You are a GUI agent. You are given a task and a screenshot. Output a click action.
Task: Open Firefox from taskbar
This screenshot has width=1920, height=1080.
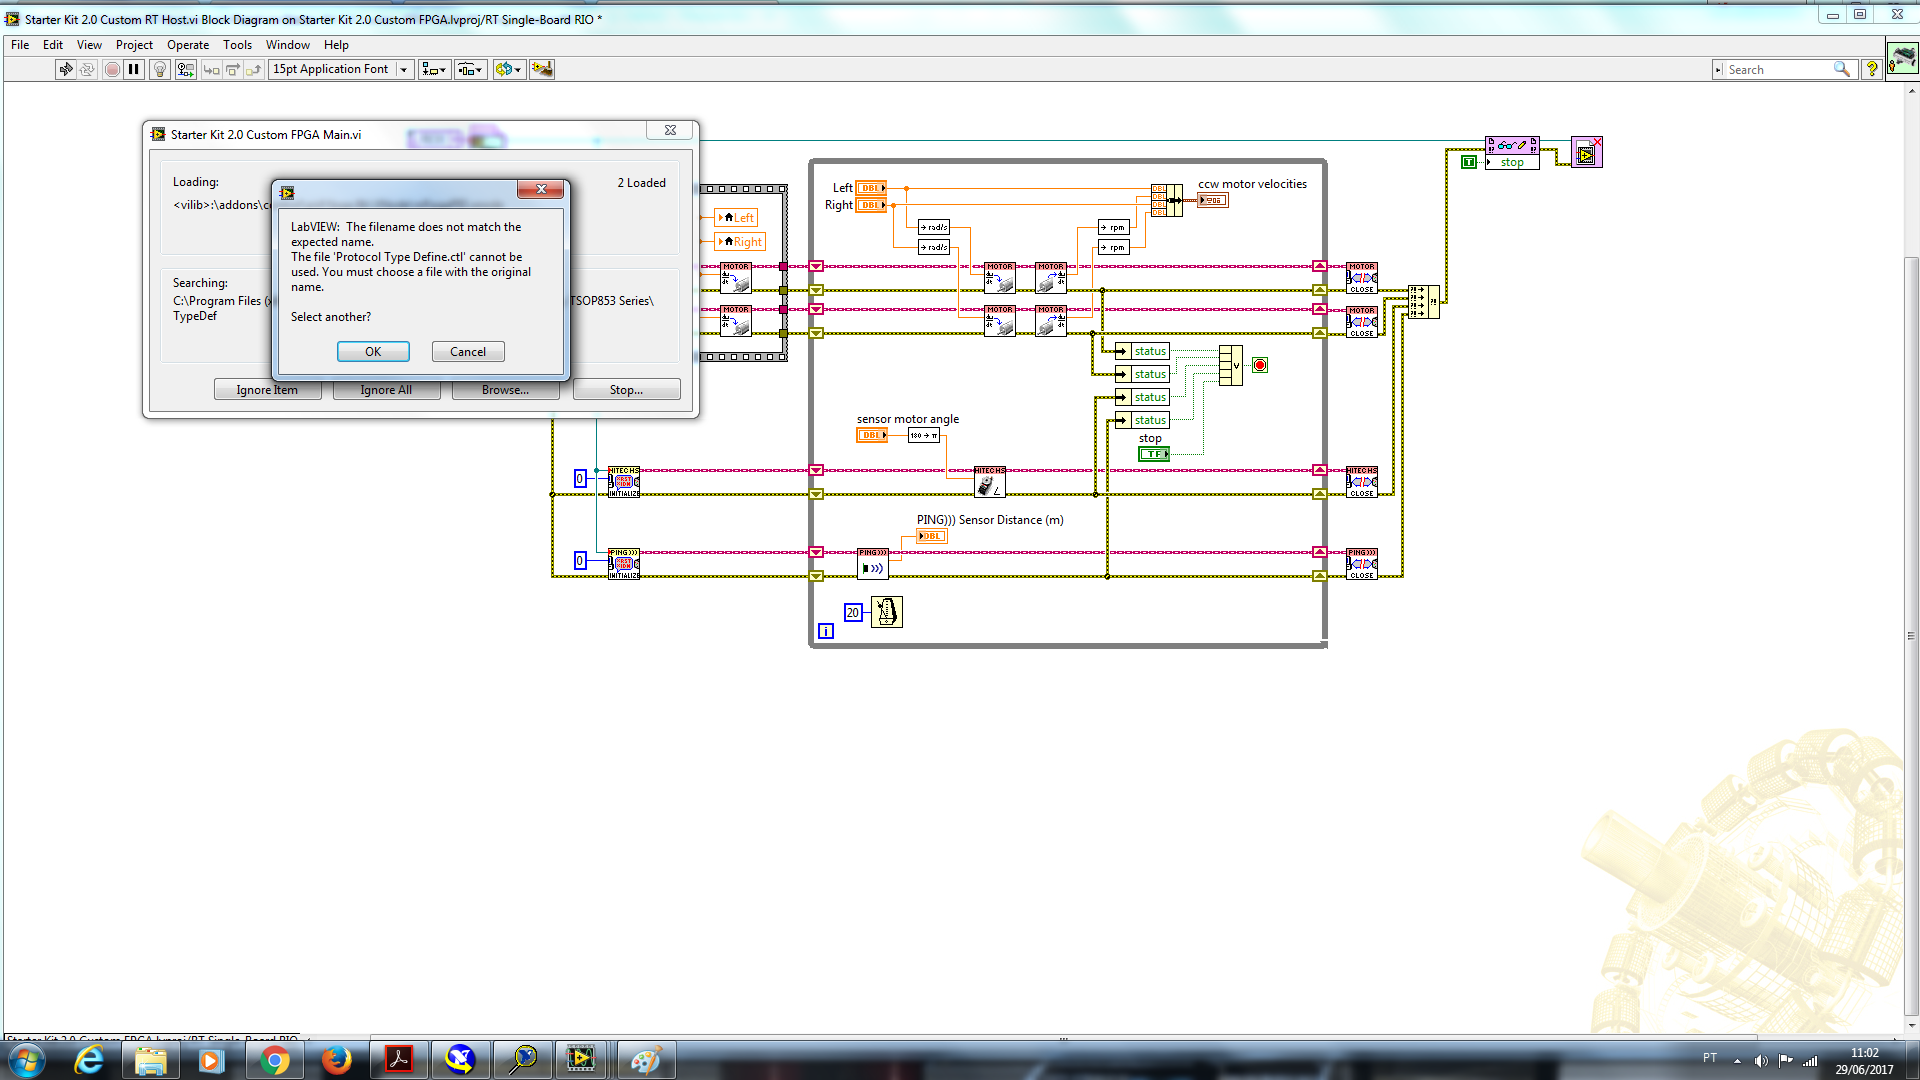pyautogui.click(x=336, y=1060)
